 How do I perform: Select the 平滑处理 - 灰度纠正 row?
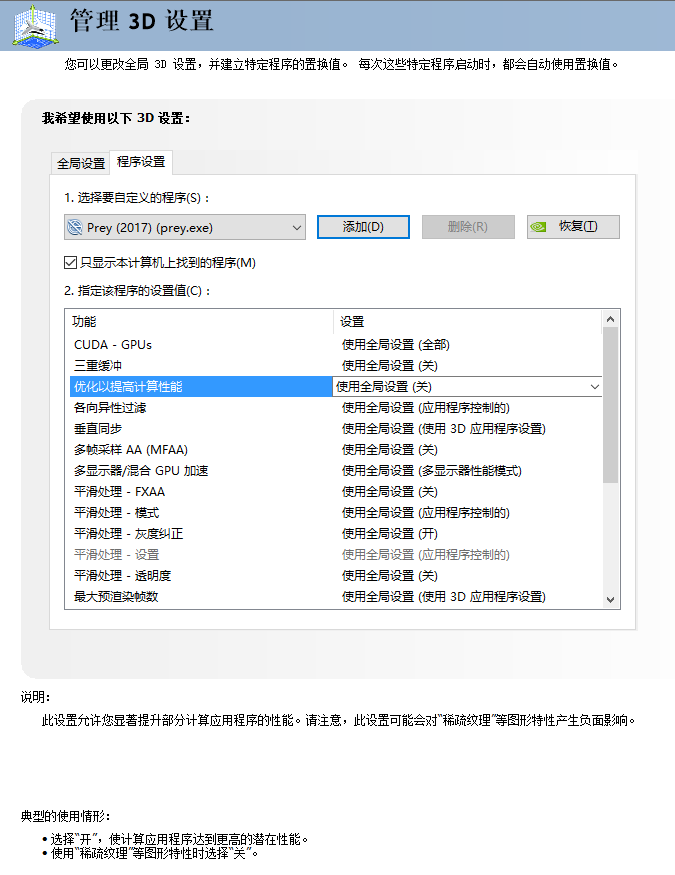pyautogui.click(x=336, y=534)
